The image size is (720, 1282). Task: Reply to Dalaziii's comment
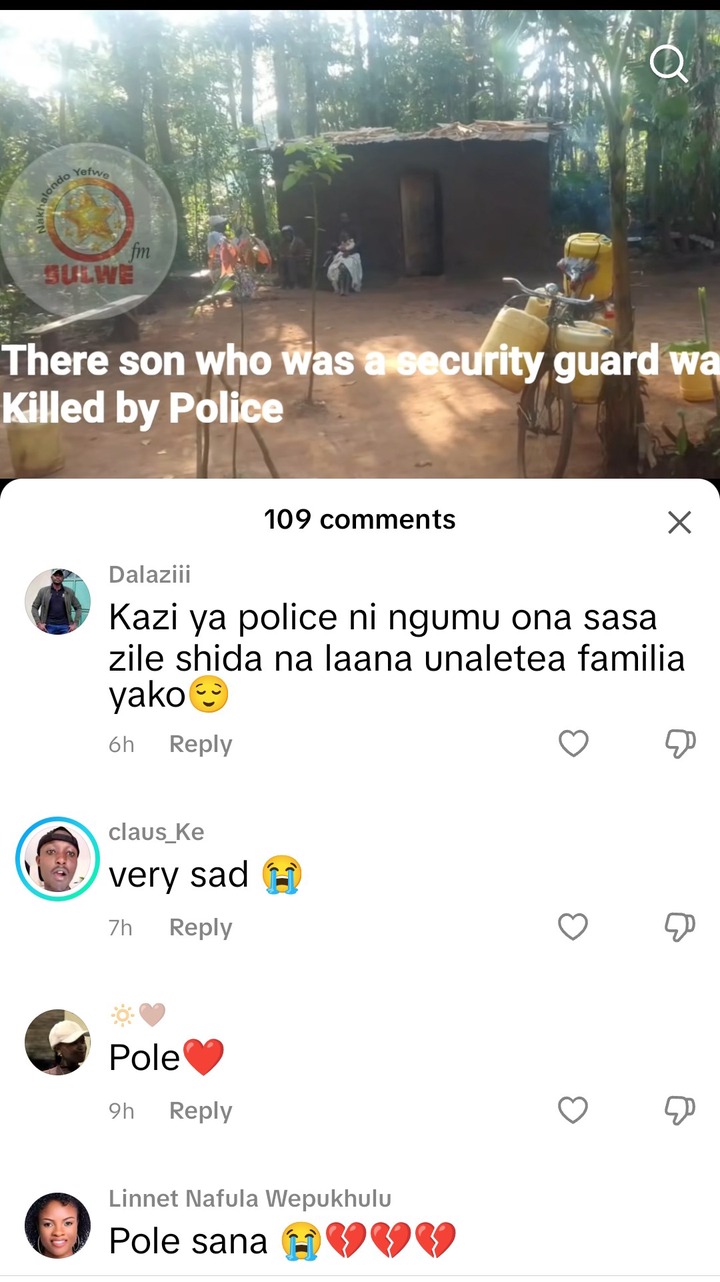coord(200,744)
